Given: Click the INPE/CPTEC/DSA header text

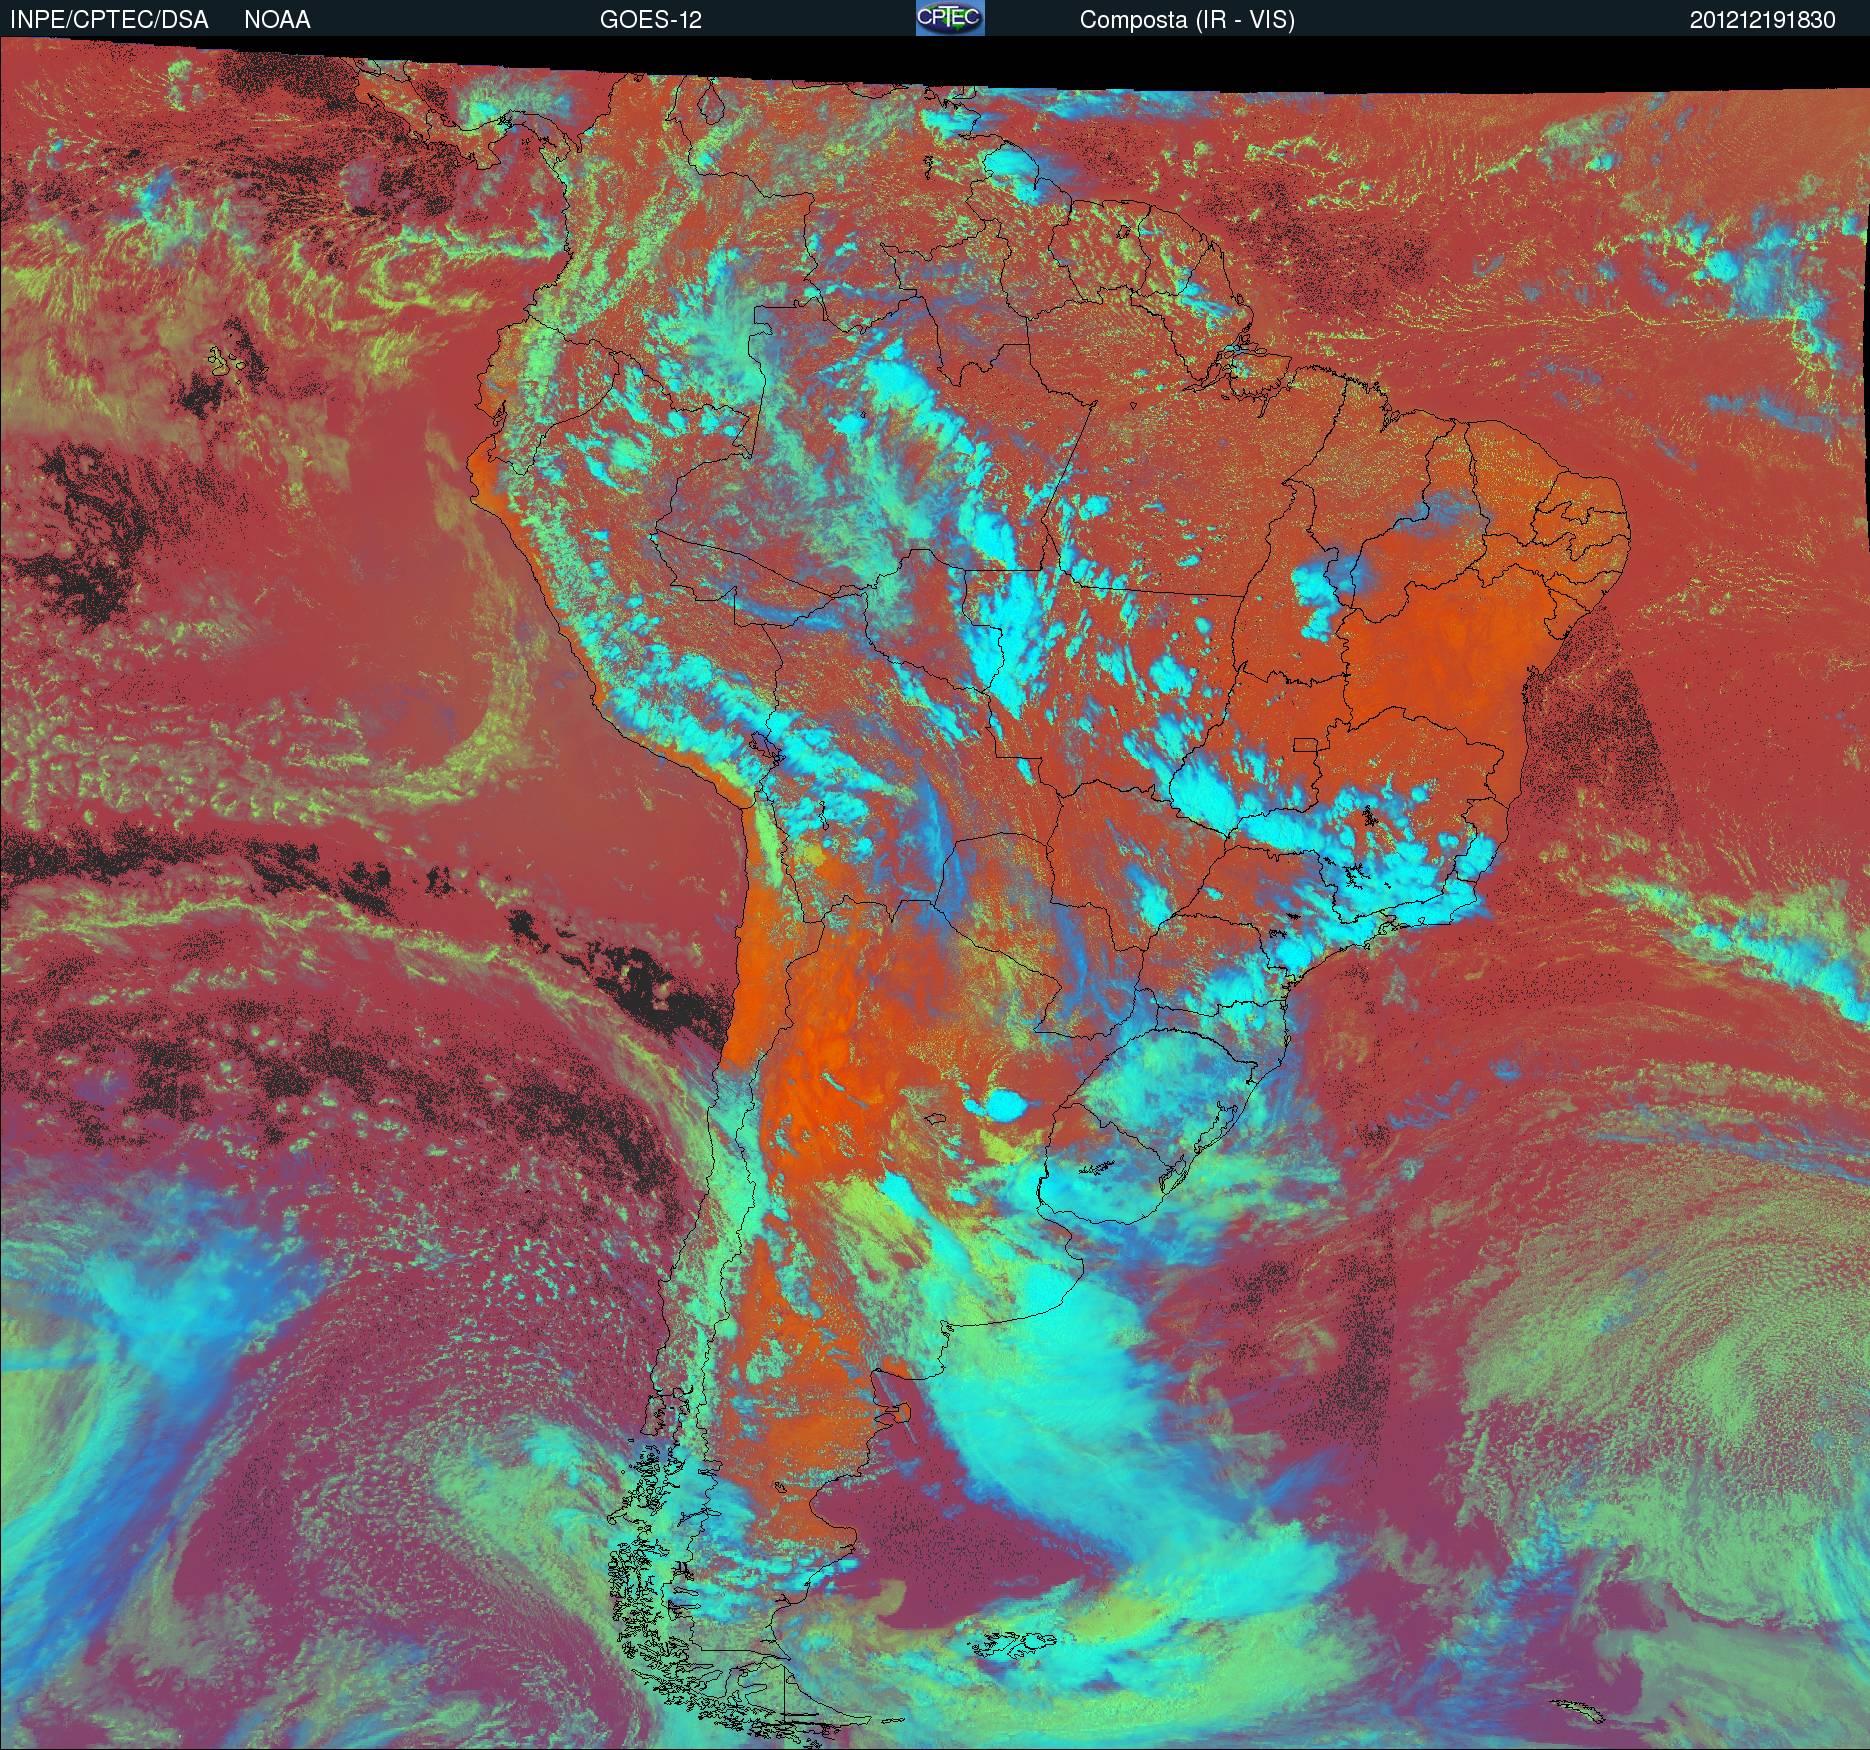Looking at the screenshot, I should click(x=109, y=20).
